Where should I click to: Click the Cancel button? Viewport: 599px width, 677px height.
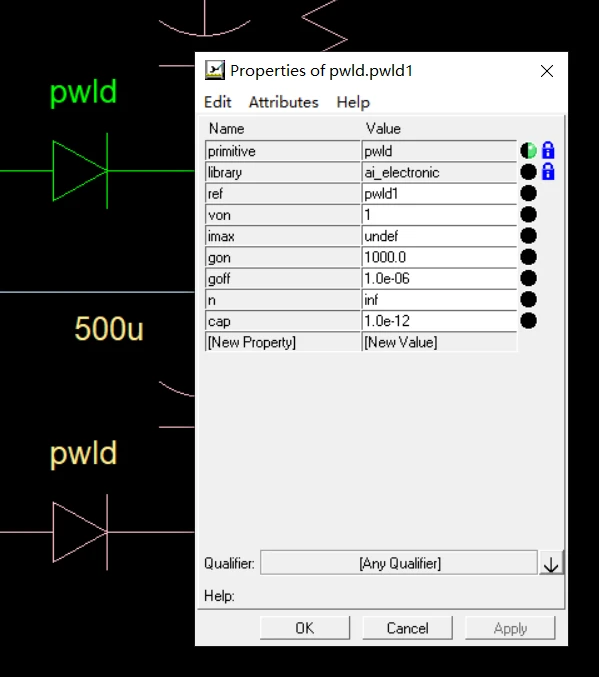point(408,628)
